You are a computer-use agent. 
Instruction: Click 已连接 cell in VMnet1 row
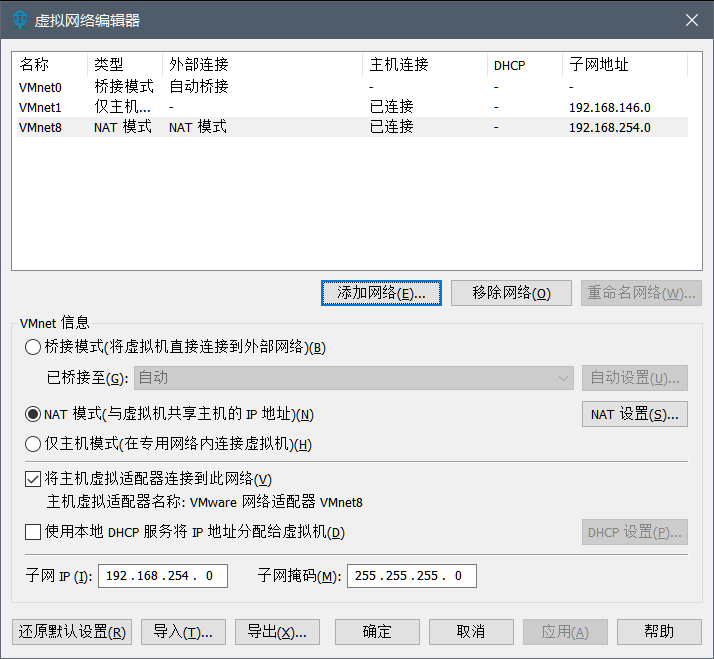click(x=392, y=107)
